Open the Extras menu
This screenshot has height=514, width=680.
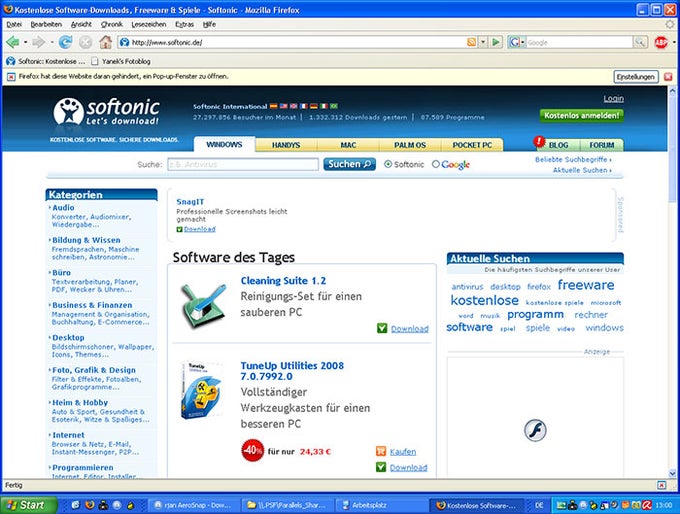[x=184, y=24]
